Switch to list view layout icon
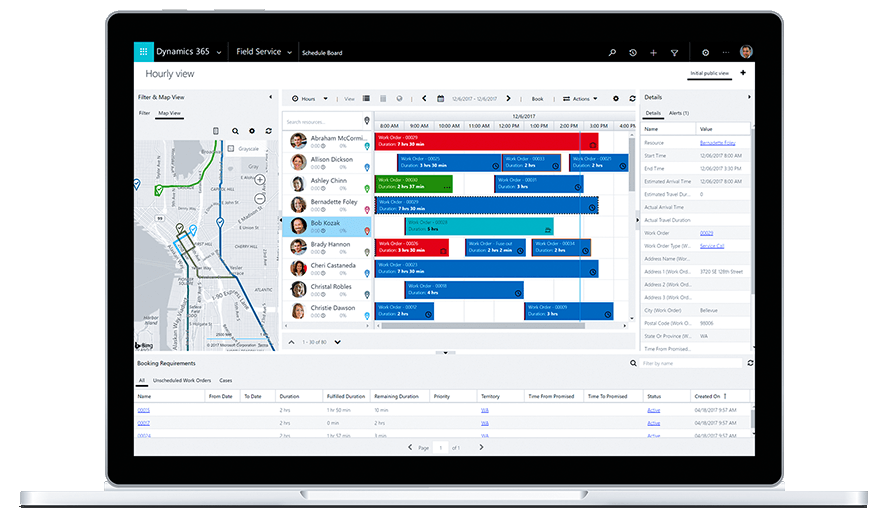The width and height of the screenshot is (881, 517). click(x=367, y=99)
